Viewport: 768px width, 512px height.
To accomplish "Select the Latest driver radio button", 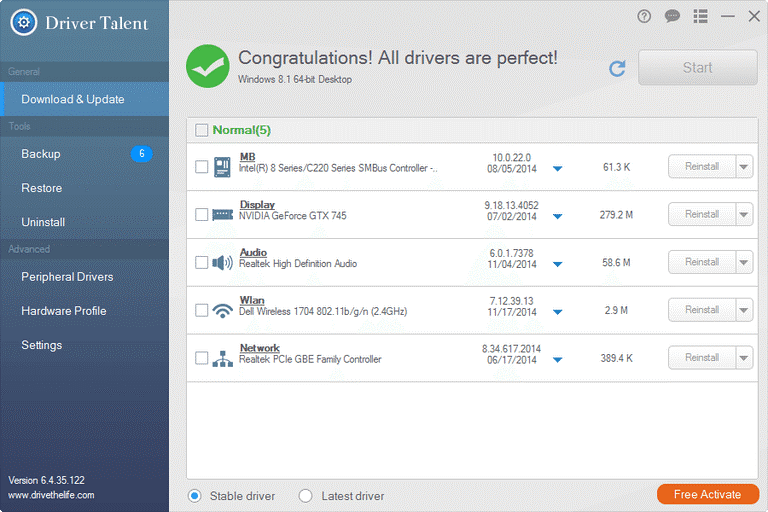I will pos(305,496).
